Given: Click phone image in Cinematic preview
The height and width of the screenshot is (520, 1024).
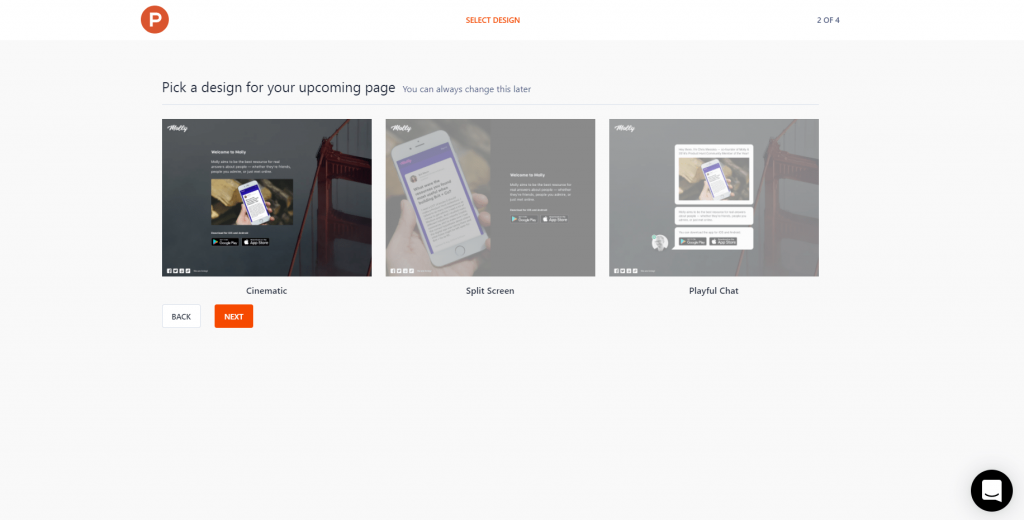Looking at the screenshot, I should pyautogui.click(x=251, y=202).
